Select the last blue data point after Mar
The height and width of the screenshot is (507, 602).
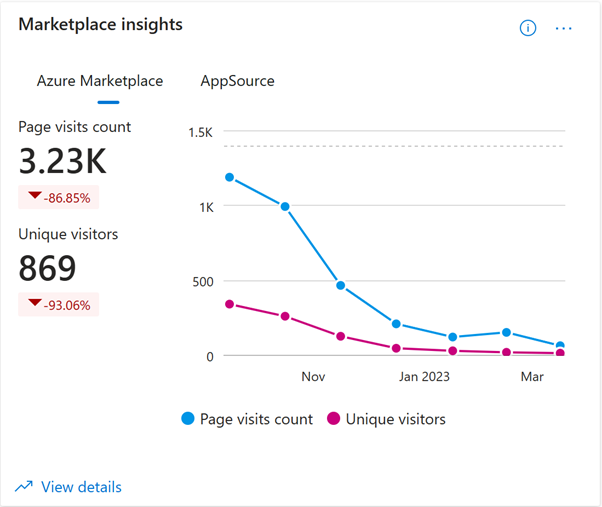(x=560, y=345)
